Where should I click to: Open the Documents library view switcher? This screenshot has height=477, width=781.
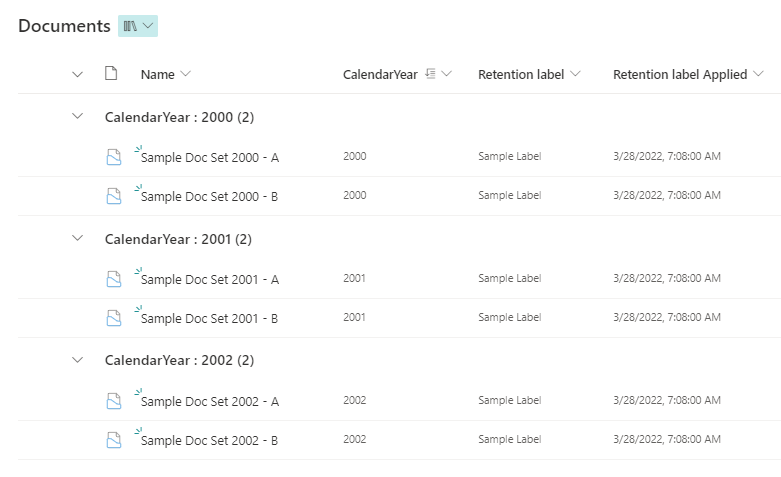(138, 26)
